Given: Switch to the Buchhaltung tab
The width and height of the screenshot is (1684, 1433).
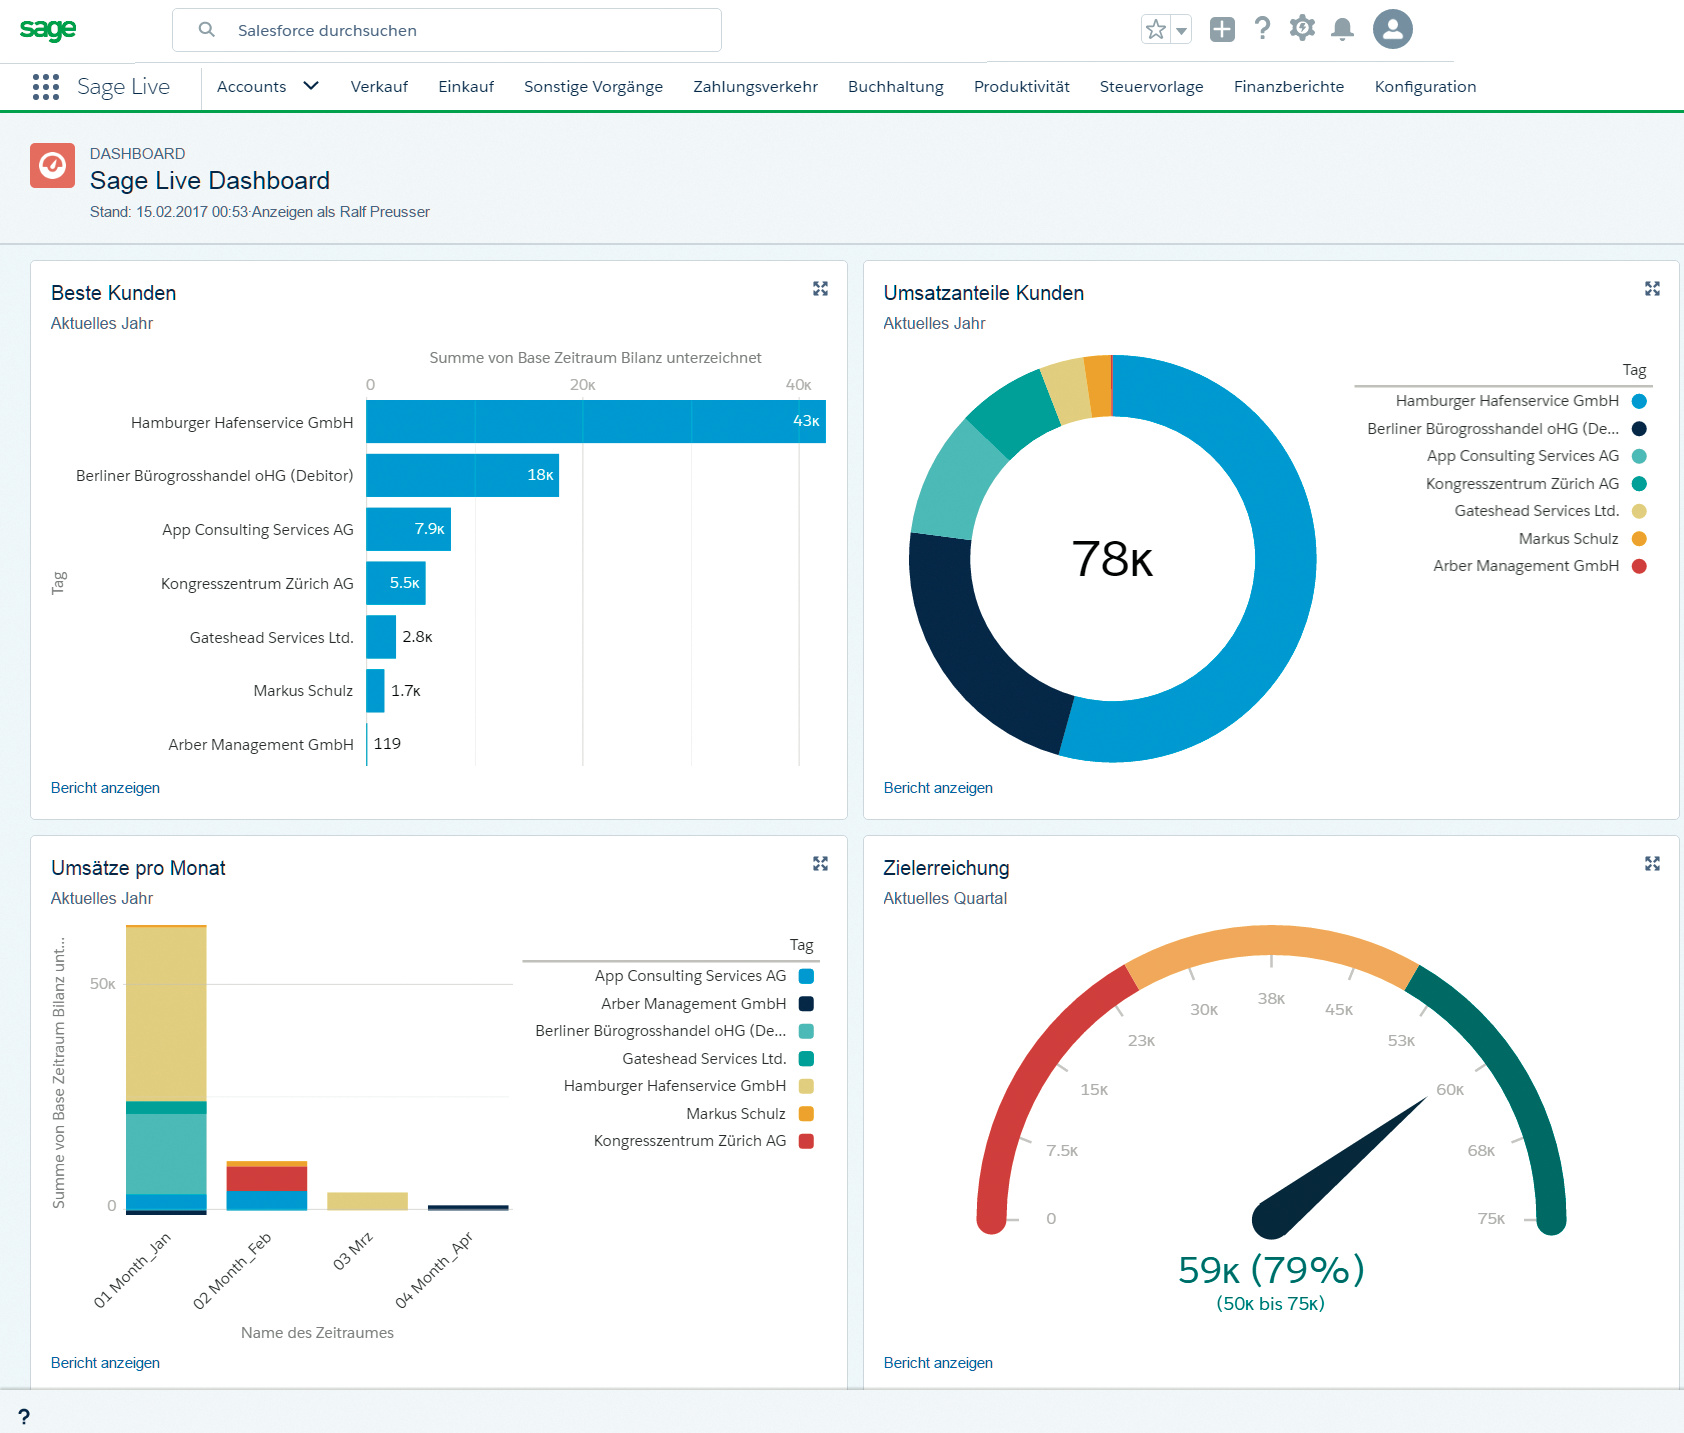Looking at the screenshot, I should tap(895, 87).
